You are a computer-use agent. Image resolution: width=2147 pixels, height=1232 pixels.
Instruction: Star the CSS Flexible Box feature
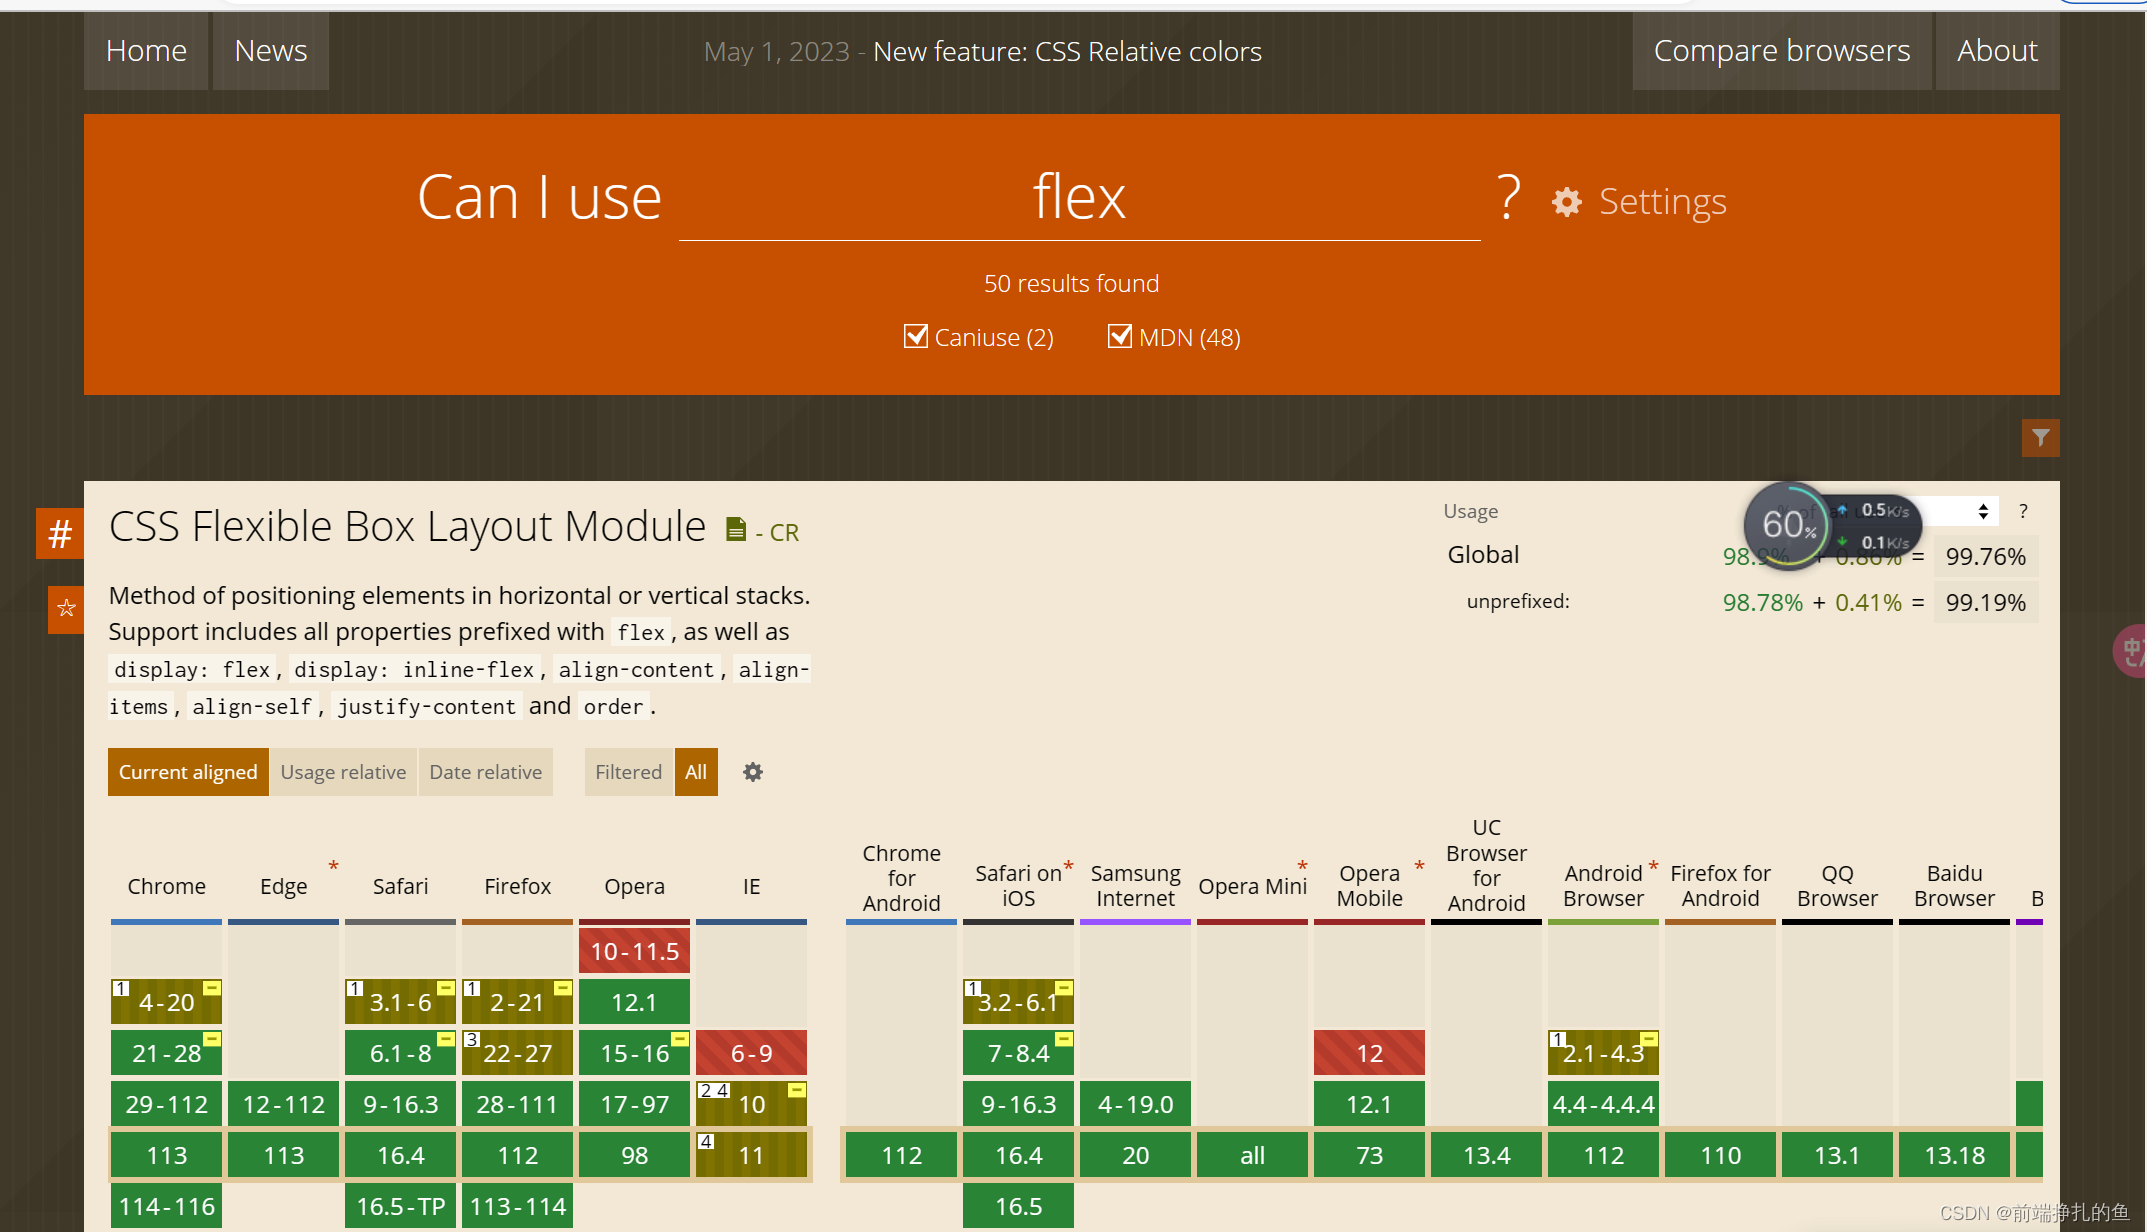coord(66,608)
